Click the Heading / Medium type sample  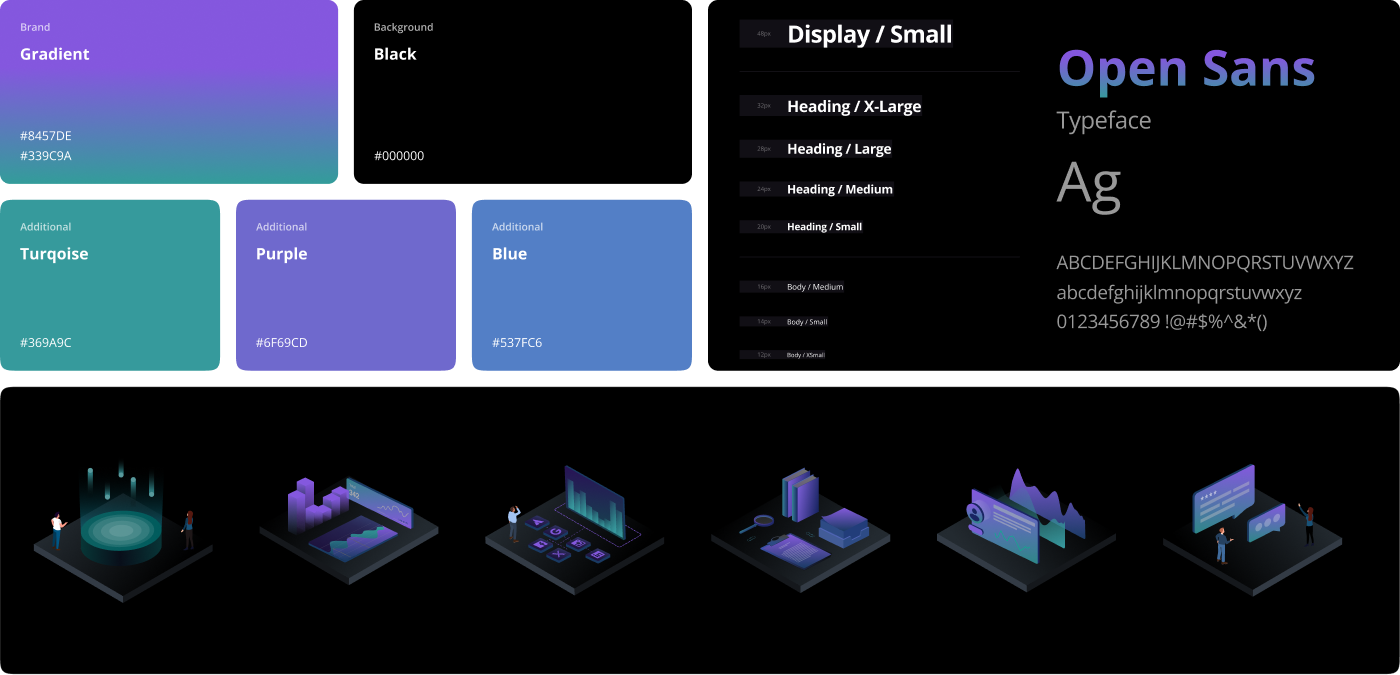click(840, 189)
